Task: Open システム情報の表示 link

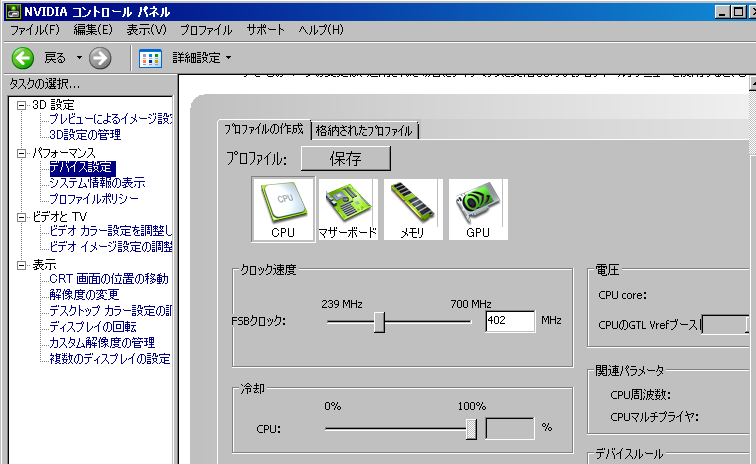Action: coord(97,183)
